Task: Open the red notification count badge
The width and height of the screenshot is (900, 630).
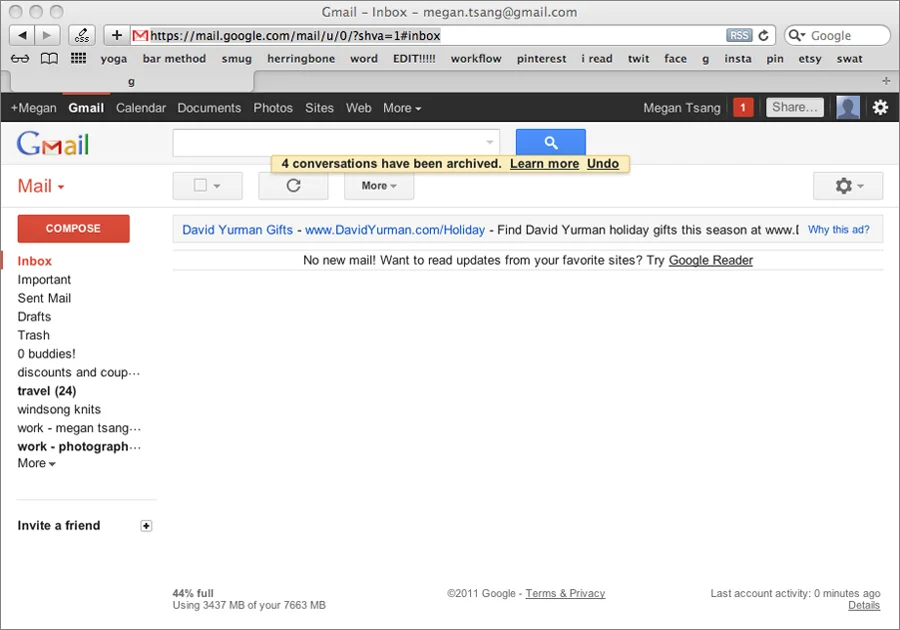Action: point(743,107)
